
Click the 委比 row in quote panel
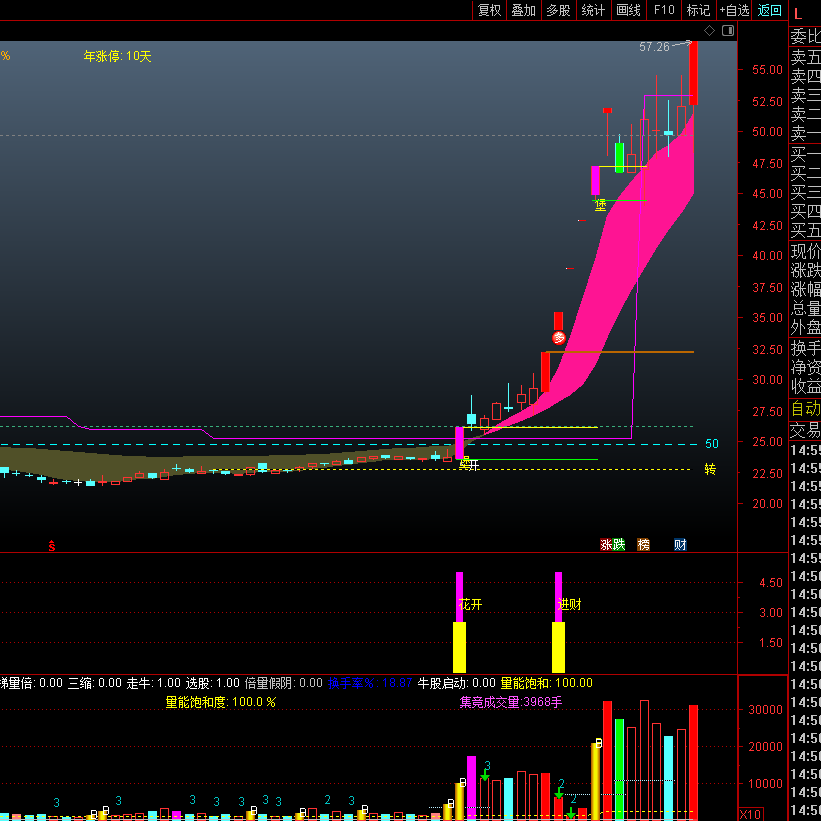[805, 37]
